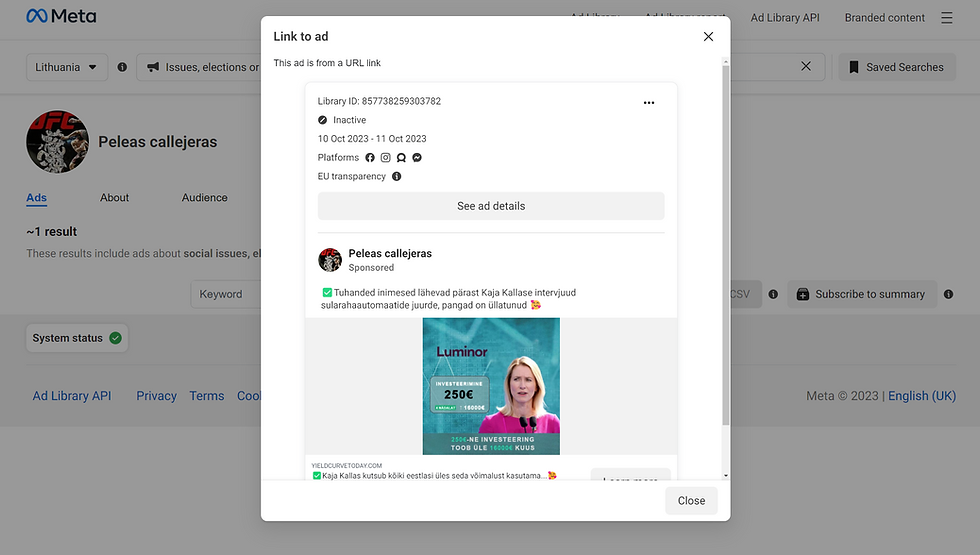Viewport: 980px width, 555px height.
Task: Click the Audience Network platform icon
Action: point(401,158)
